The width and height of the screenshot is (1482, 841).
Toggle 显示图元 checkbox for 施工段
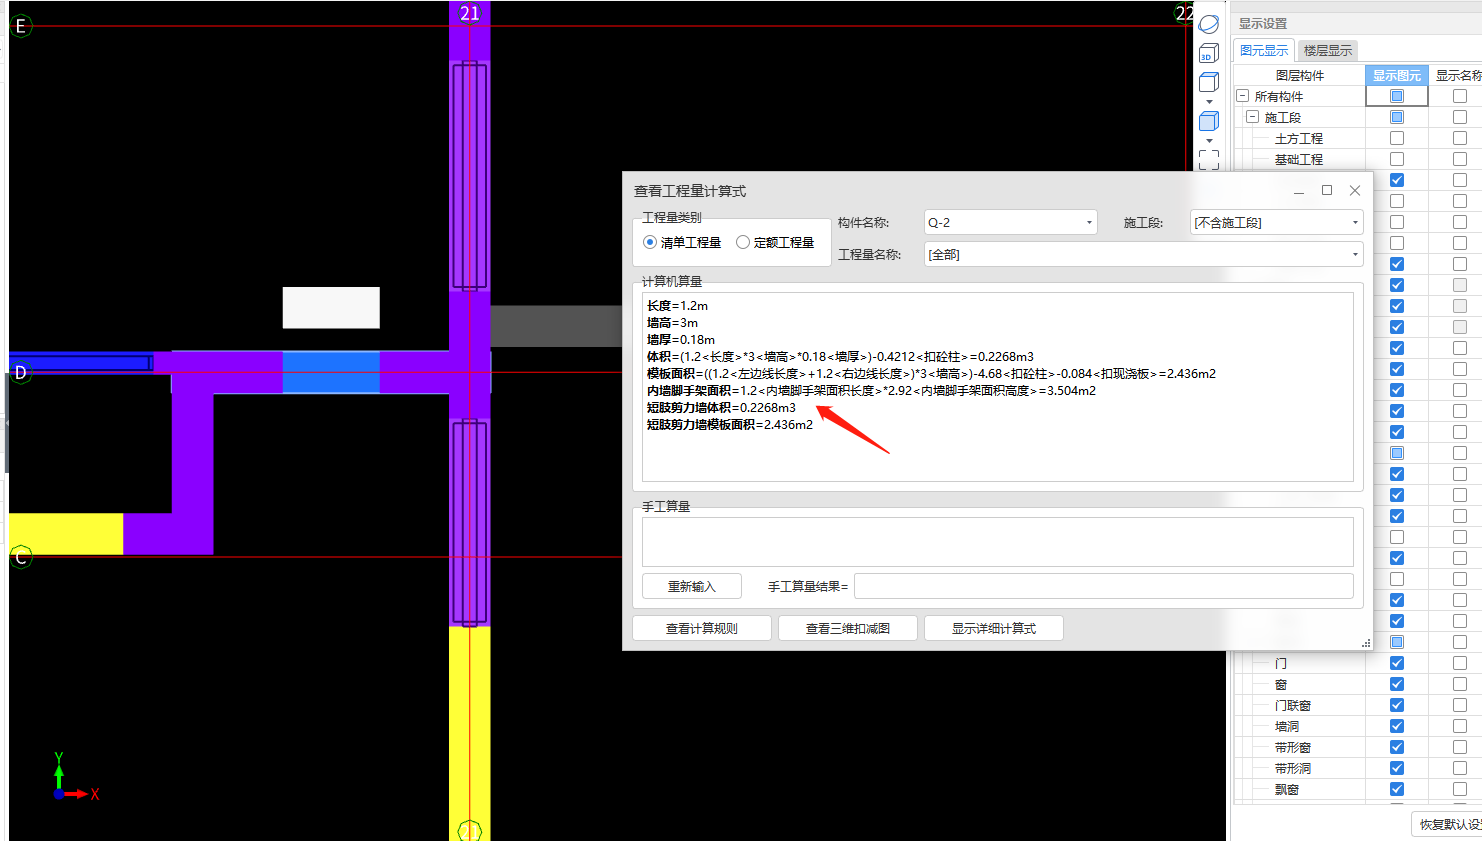tap(1397, 117)
